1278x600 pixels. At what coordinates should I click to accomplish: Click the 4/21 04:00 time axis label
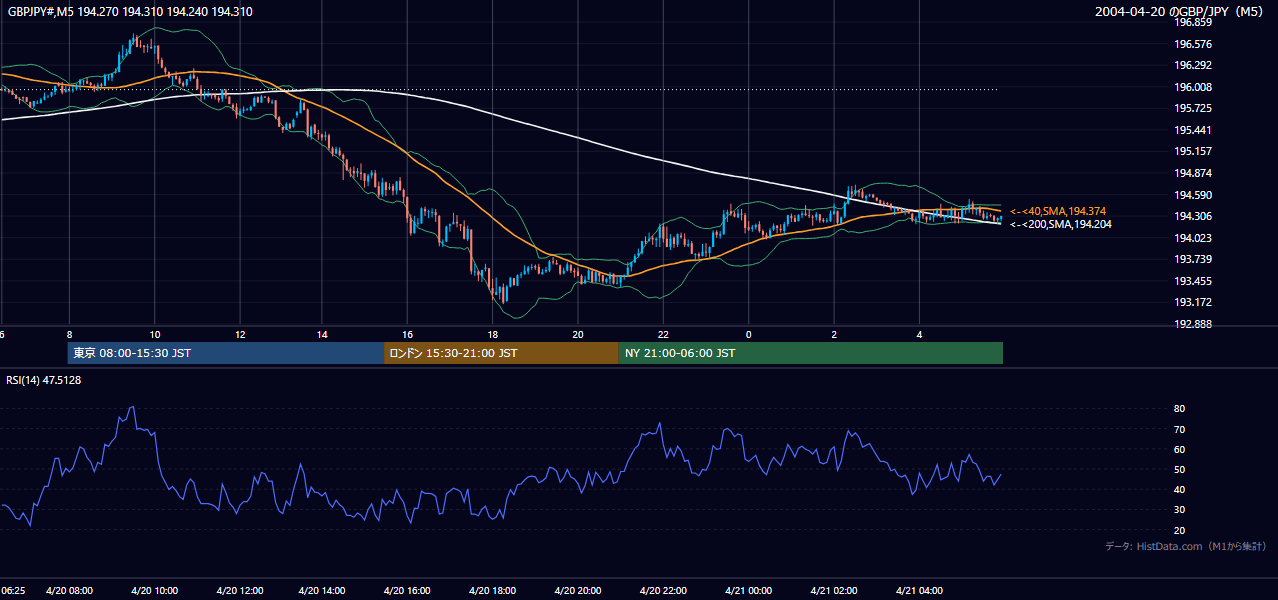click(918, 591)
